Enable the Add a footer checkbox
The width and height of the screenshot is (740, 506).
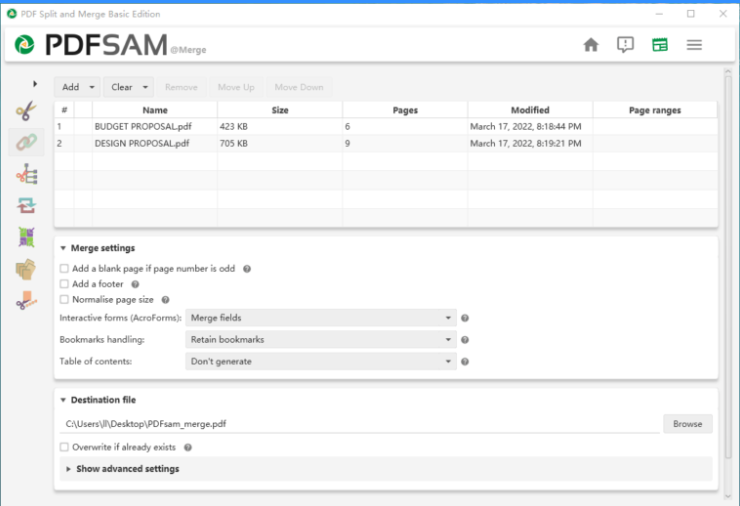pyautogui.click(x=64, y=284)
